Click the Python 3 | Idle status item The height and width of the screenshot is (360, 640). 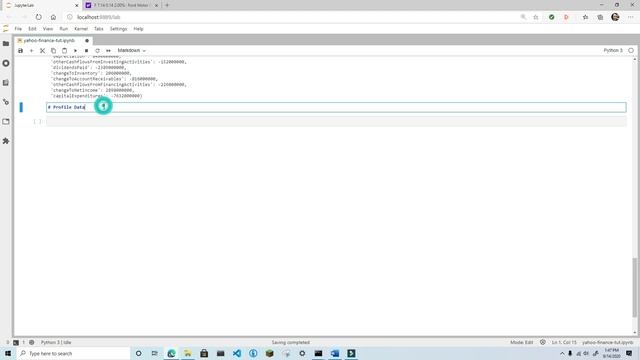56,342
